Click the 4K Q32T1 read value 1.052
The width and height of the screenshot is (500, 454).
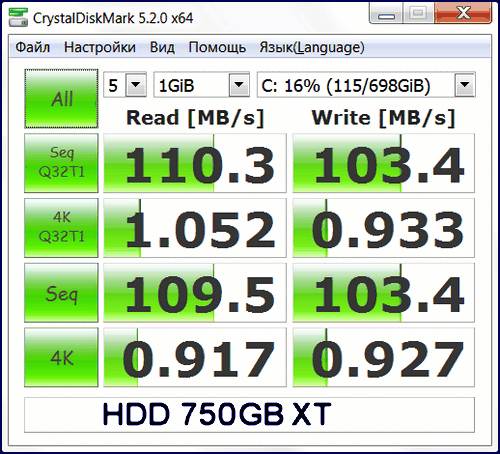click(x=195, y=228)
